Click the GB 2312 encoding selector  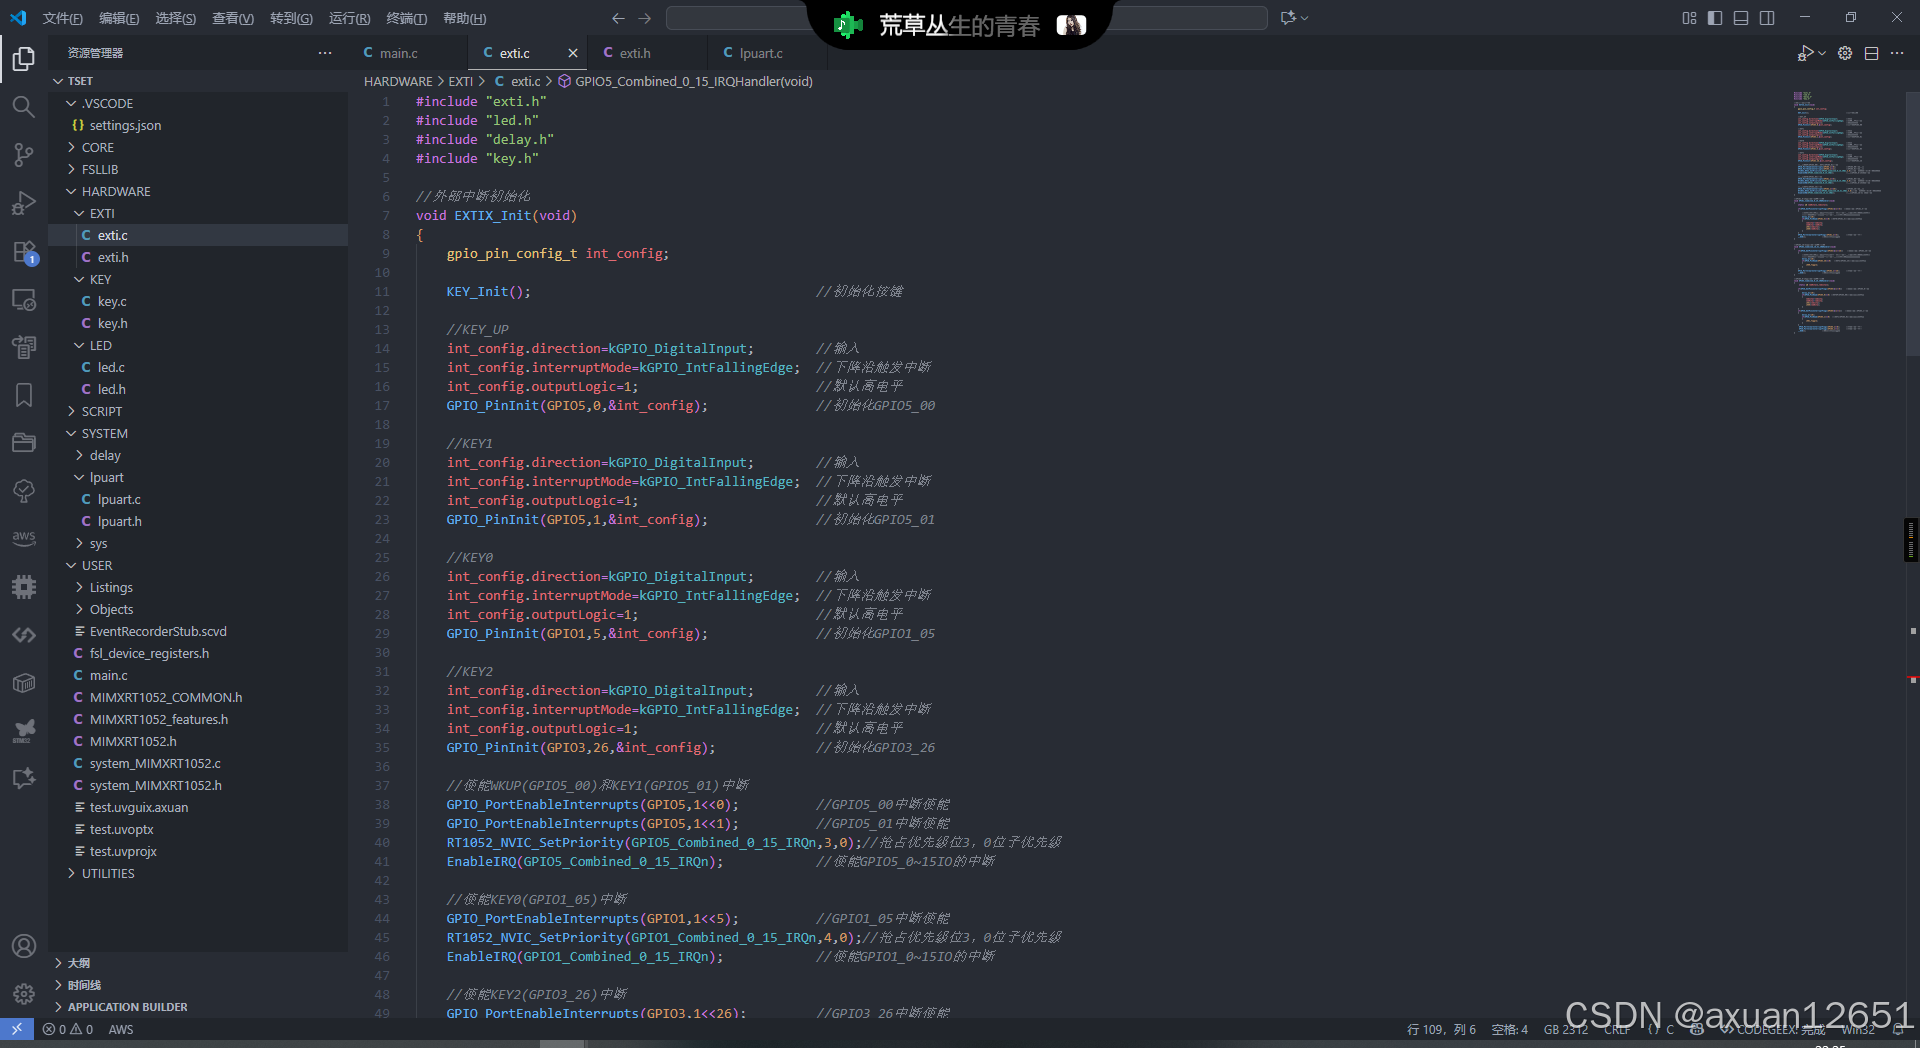tap(1565, 1029)
